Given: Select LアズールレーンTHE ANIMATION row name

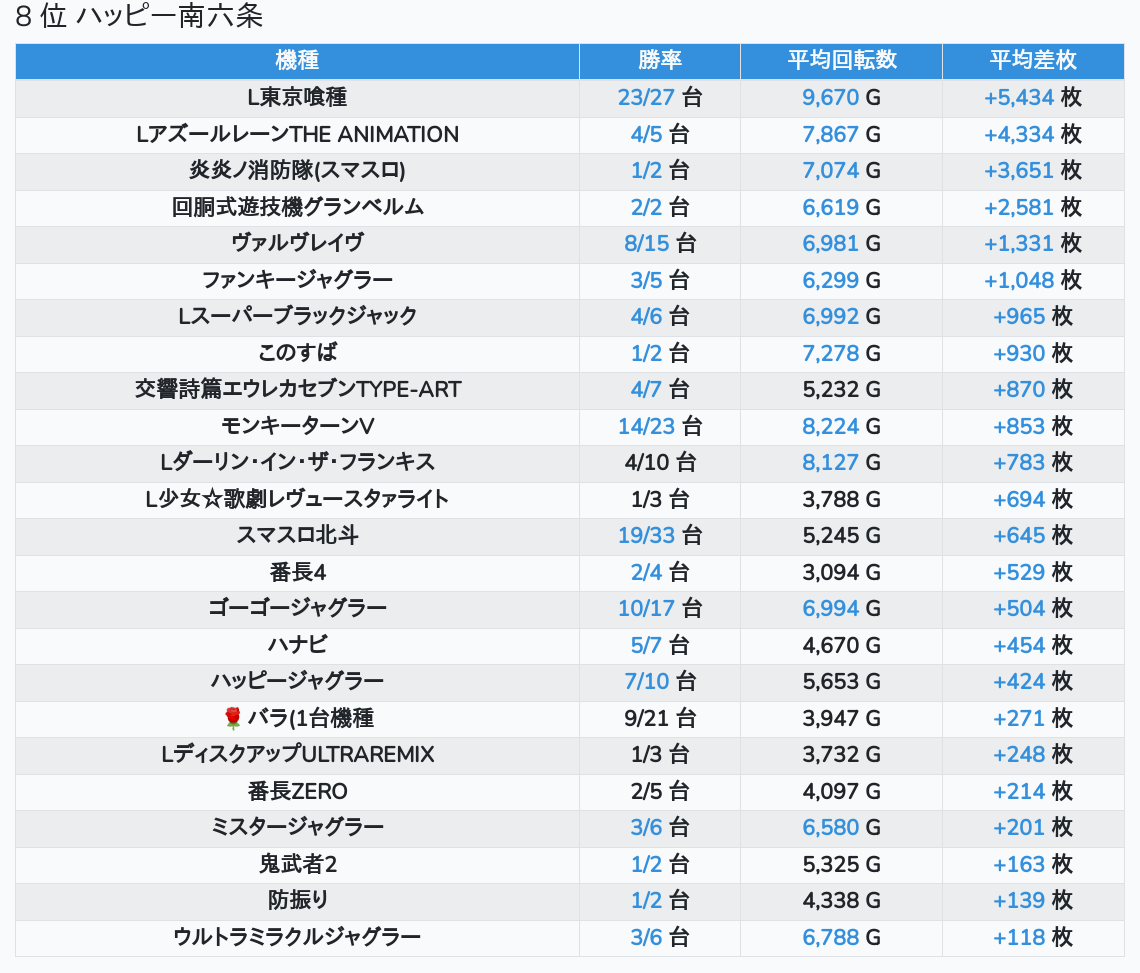Looking at the screenshot, I should click(297, 135).
